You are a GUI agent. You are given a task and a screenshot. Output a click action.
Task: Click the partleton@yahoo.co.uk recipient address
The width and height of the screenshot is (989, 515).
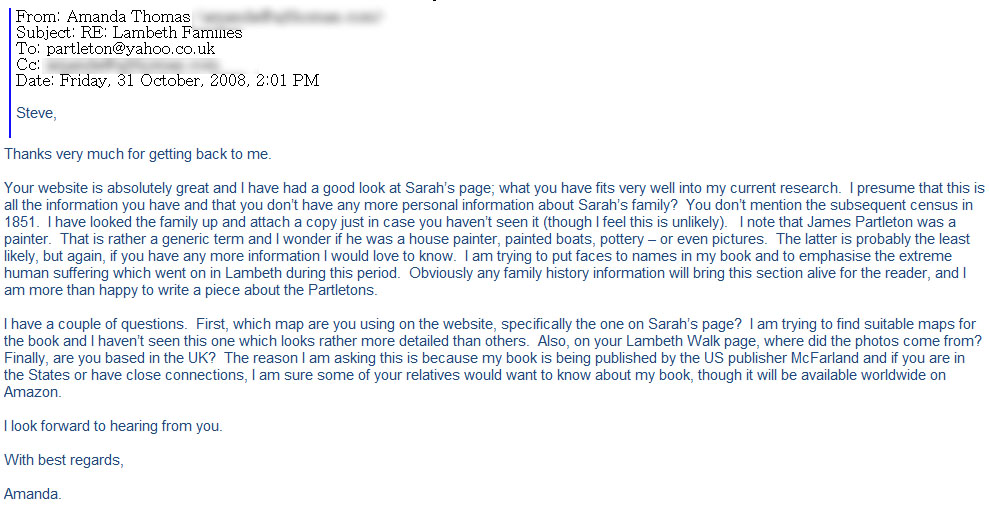pos(131,49)
